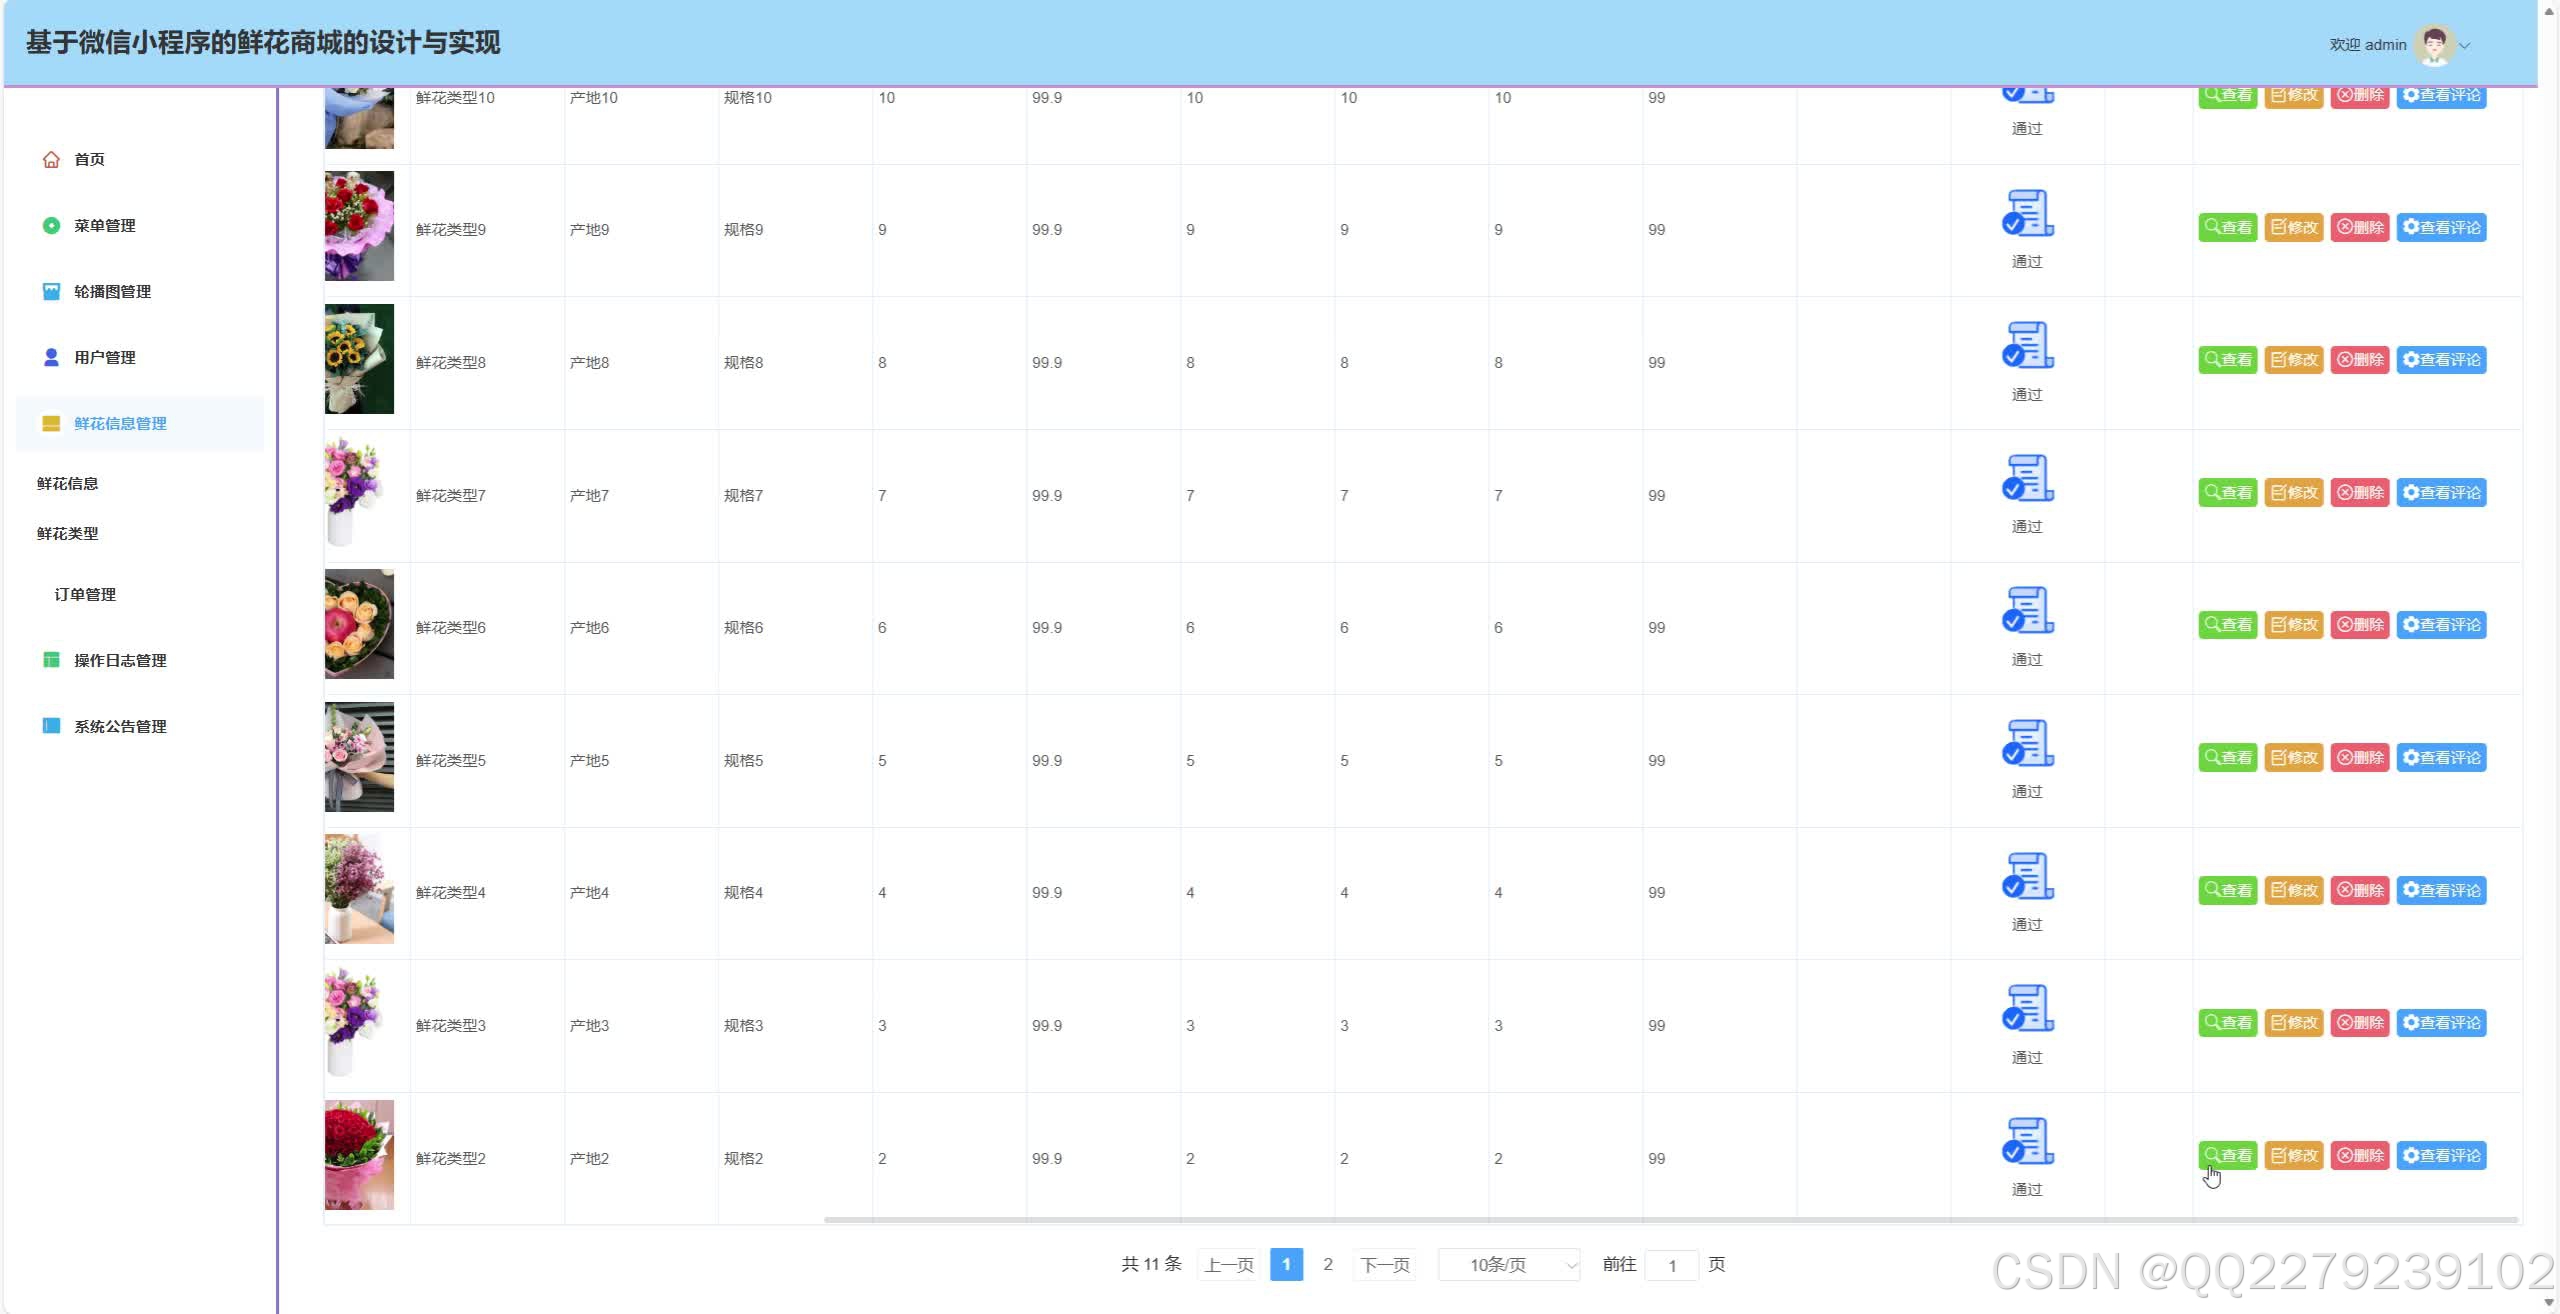Collapse the 鲜花信息管理 menu section
The width and height of the screenshot is (2560, 1314).
point(120,424)
